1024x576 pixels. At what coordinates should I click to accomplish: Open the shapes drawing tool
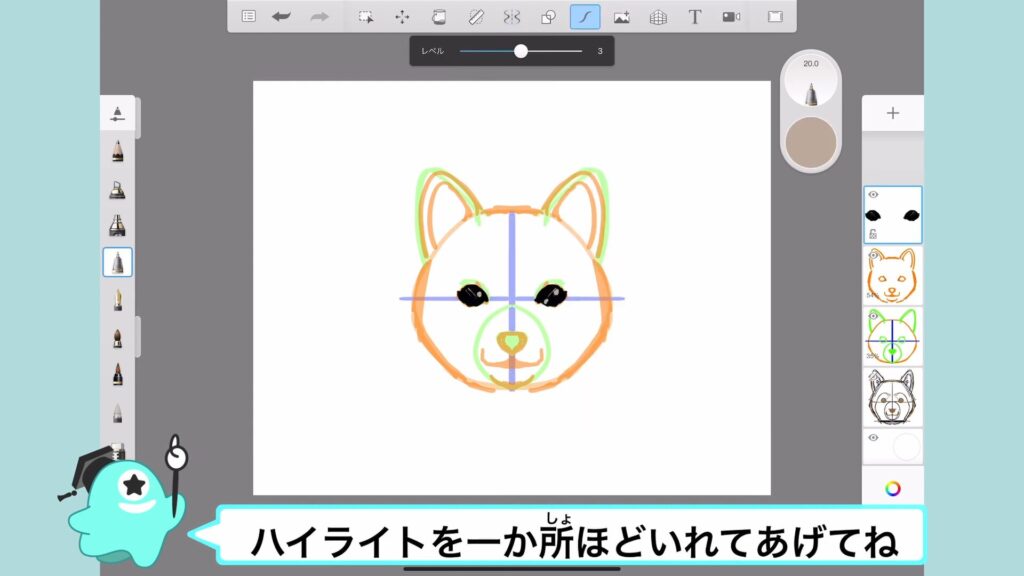click(548, 17)
